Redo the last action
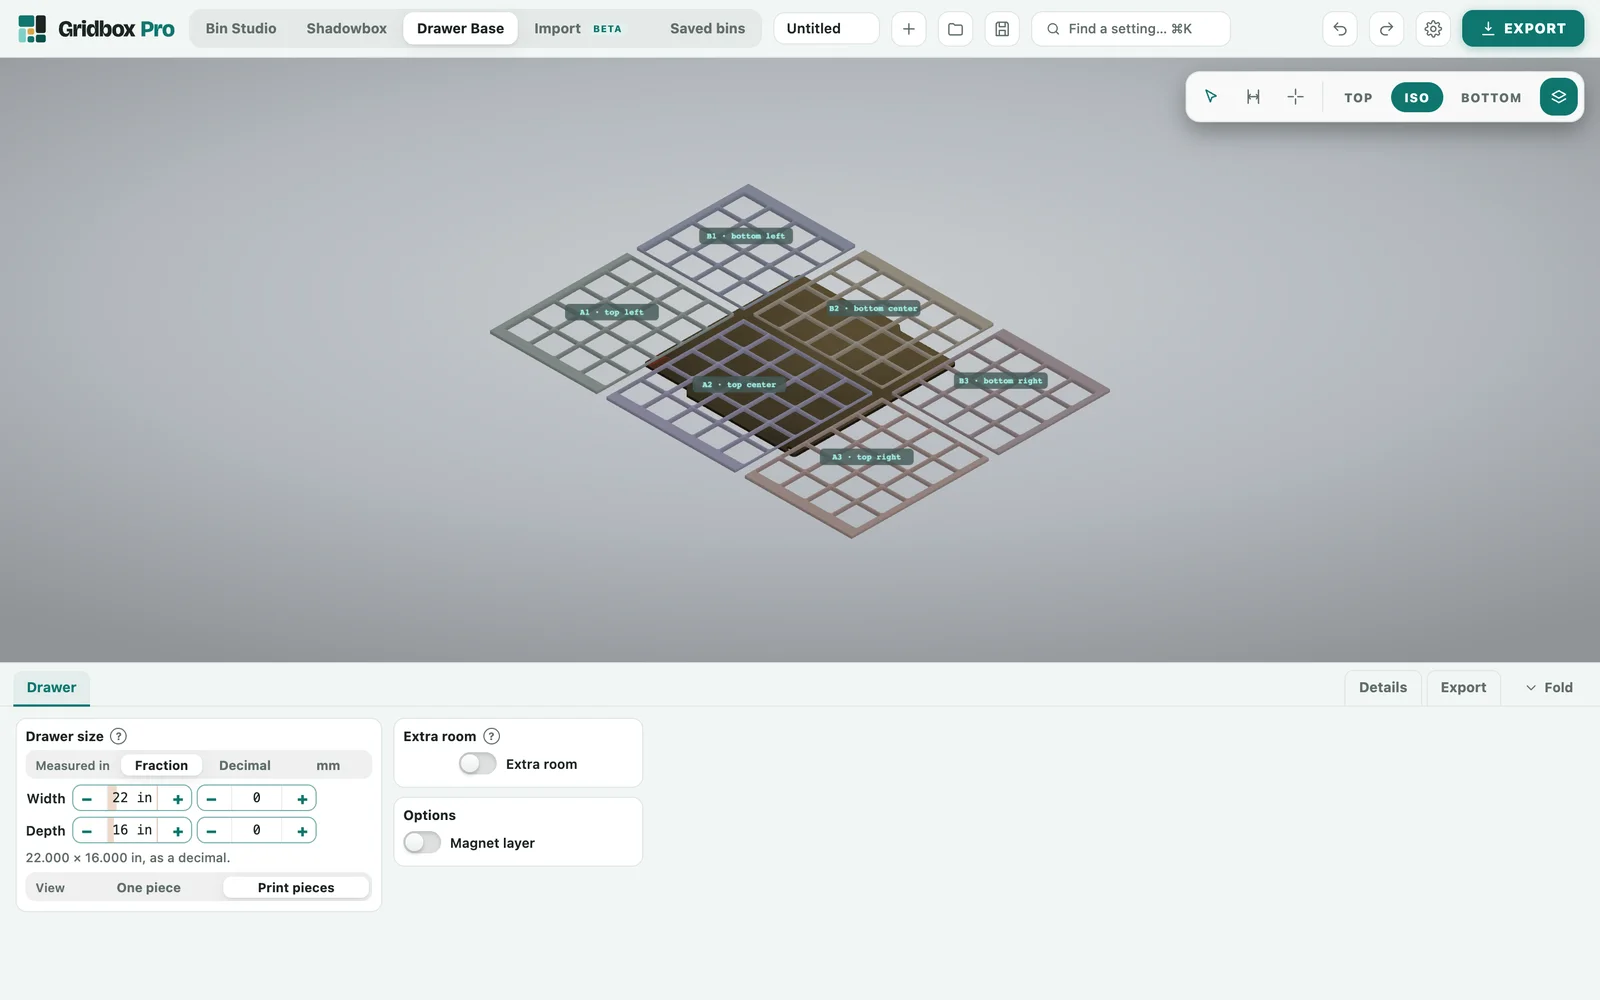The width and height of the screenshot is (1600, 1000). pos(1386,29)
